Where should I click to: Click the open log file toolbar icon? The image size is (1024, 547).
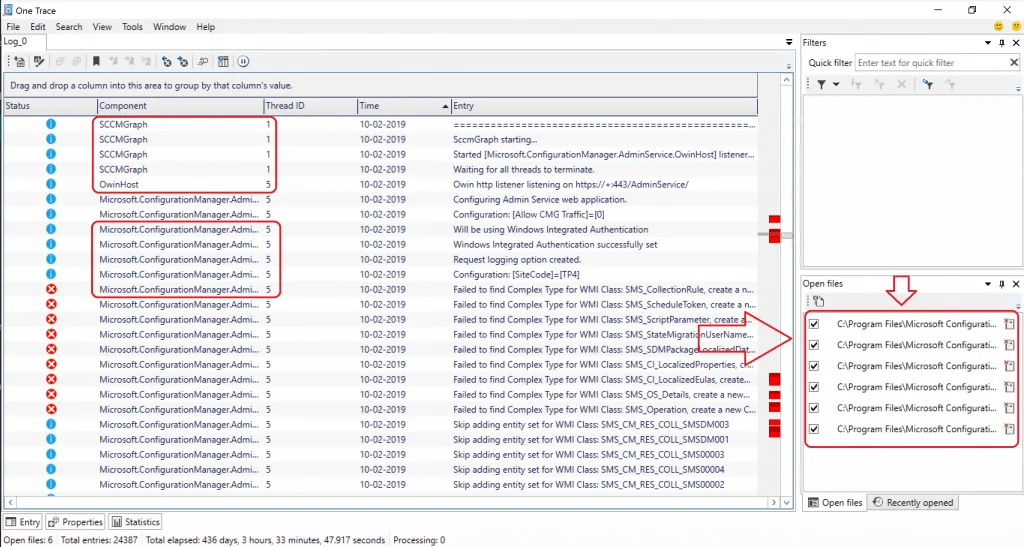(19, 61)
